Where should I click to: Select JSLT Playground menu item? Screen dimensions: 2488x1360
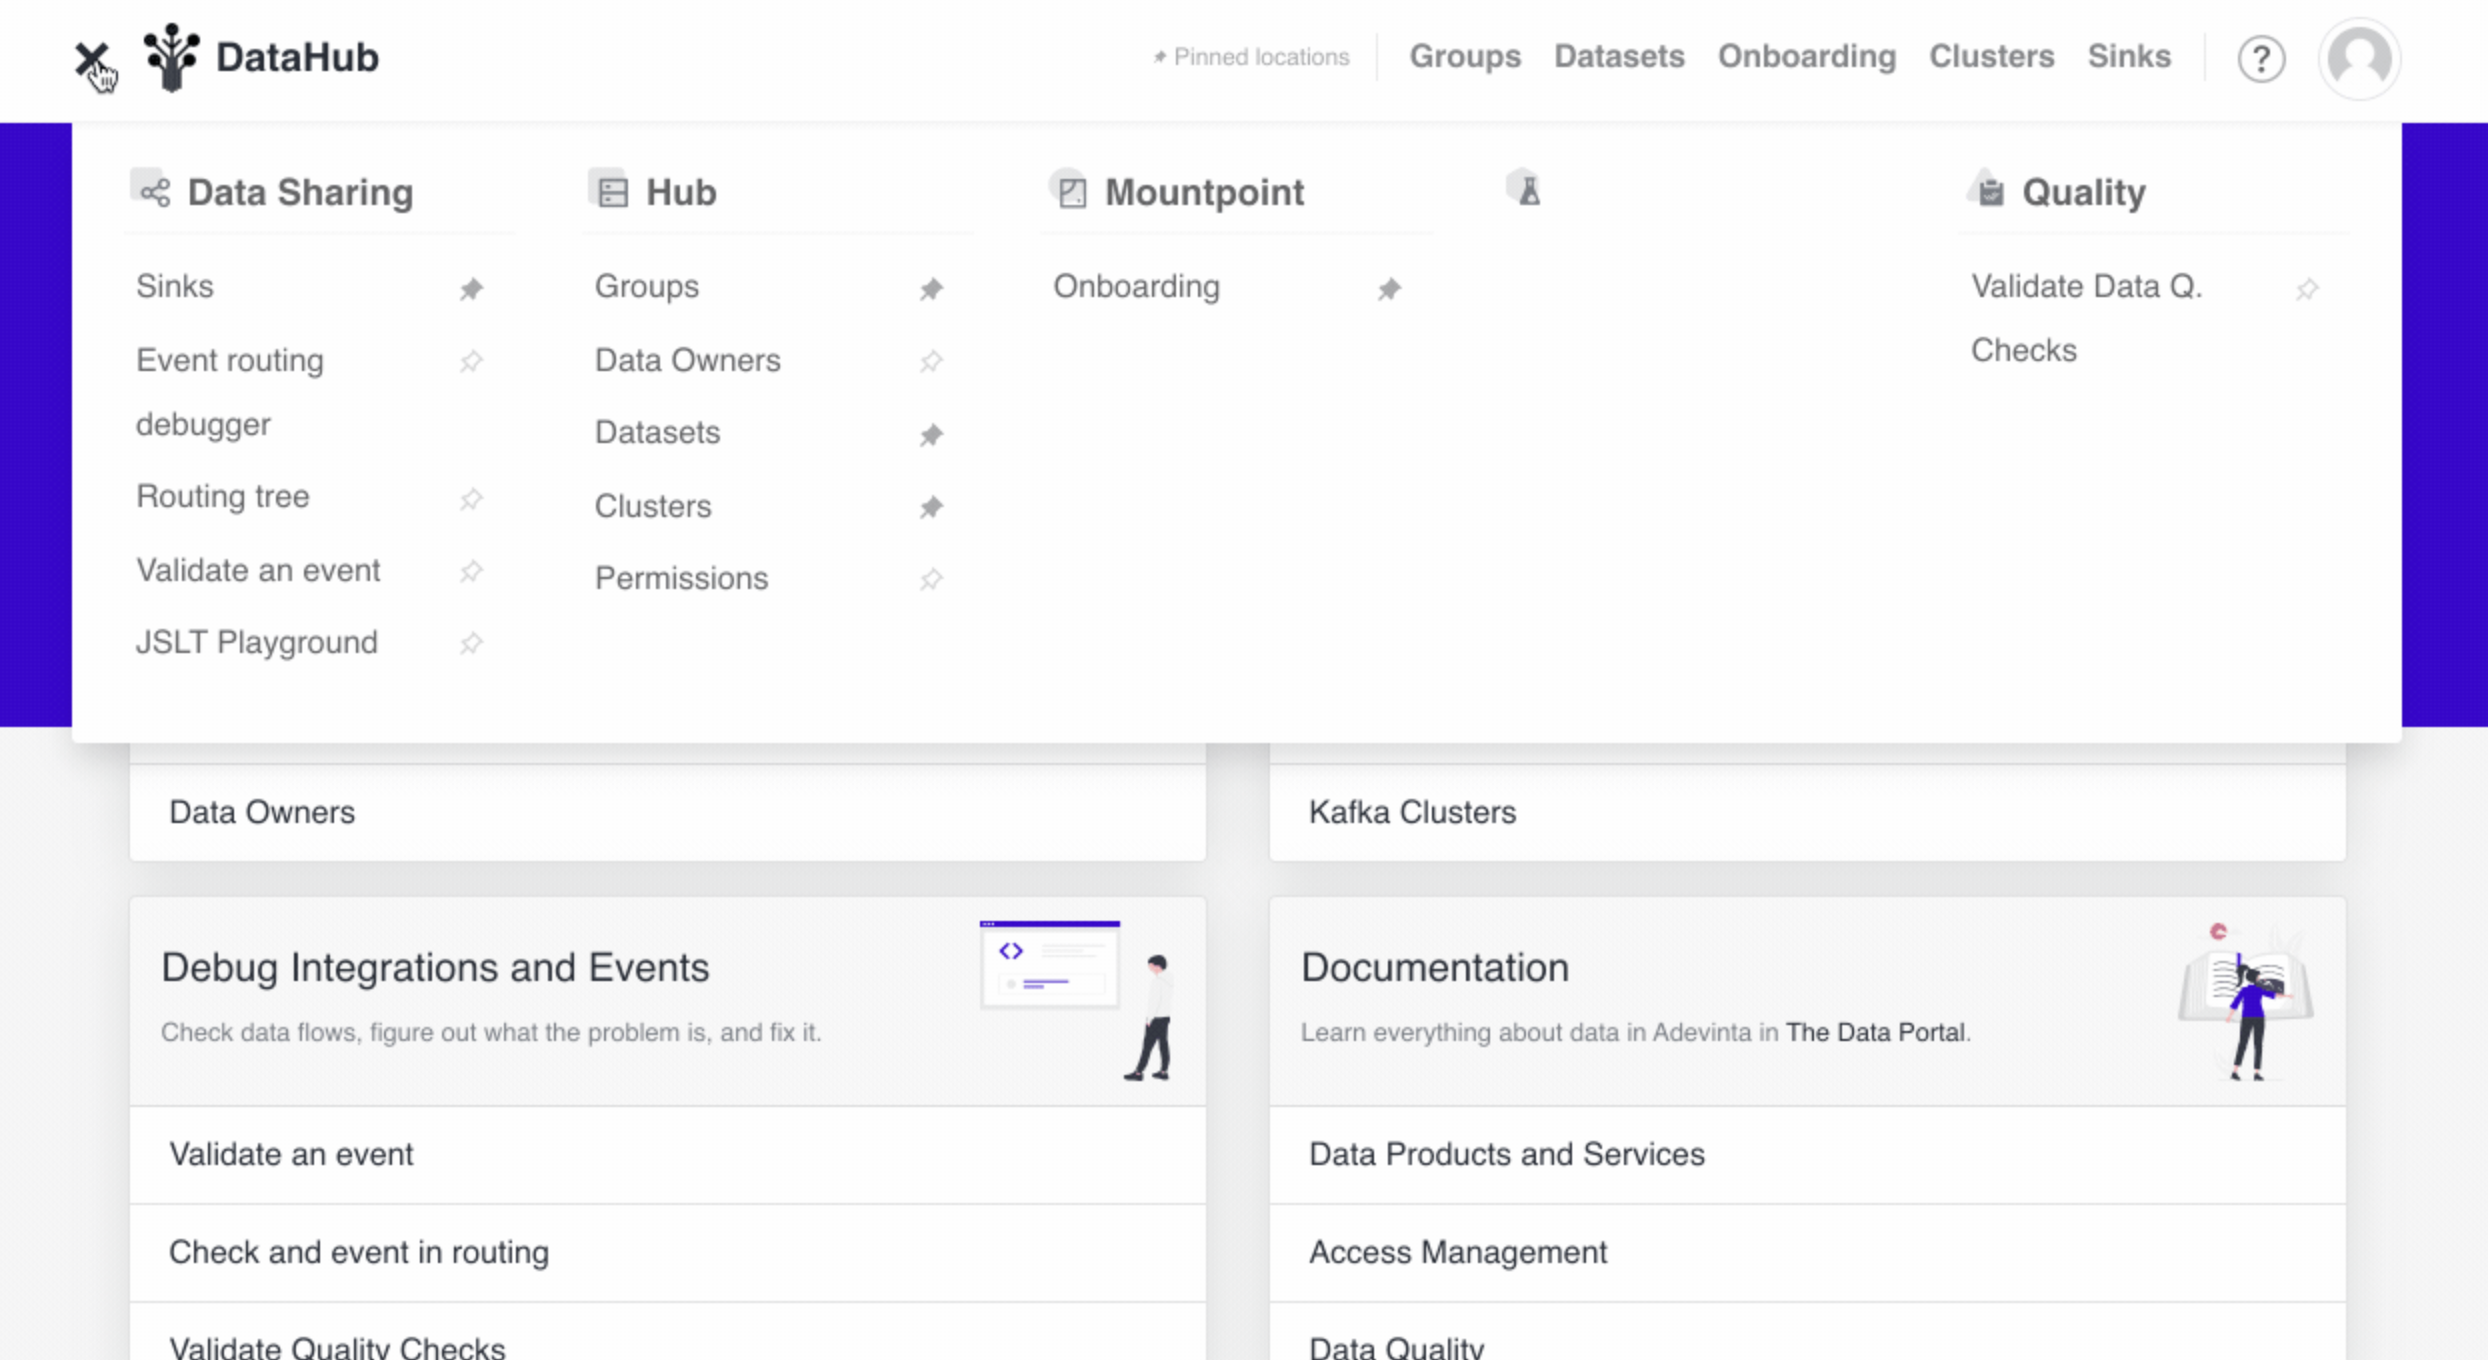pos(257,642)
